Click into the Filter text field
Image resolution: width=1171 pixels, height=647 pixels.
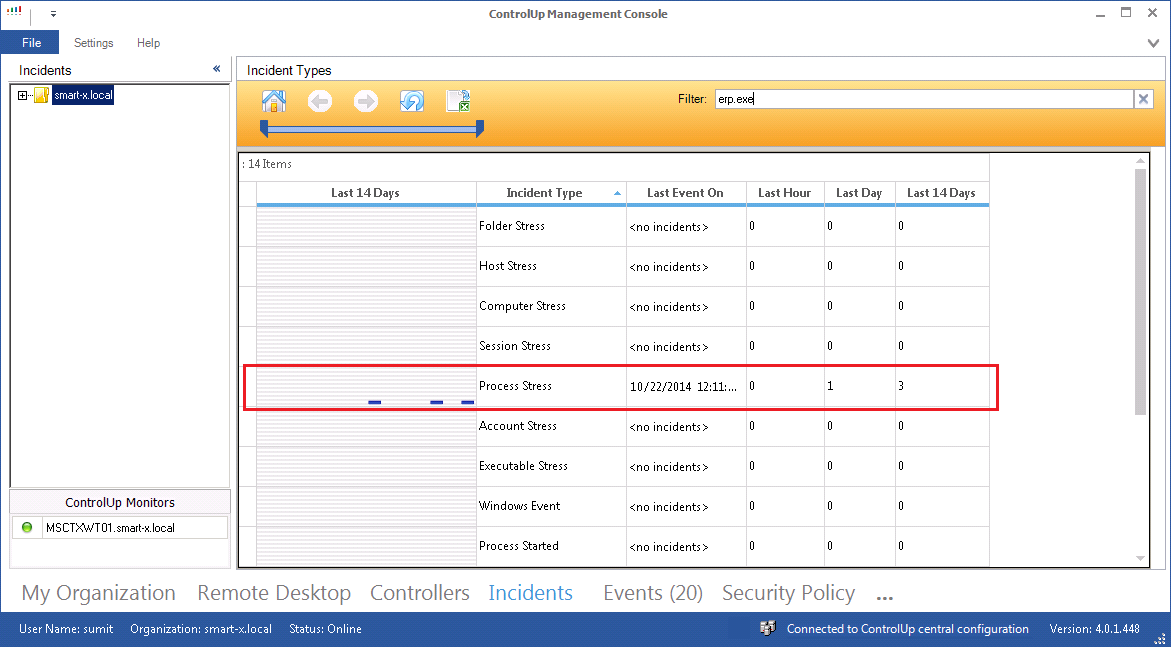click(x=924, y=99)
